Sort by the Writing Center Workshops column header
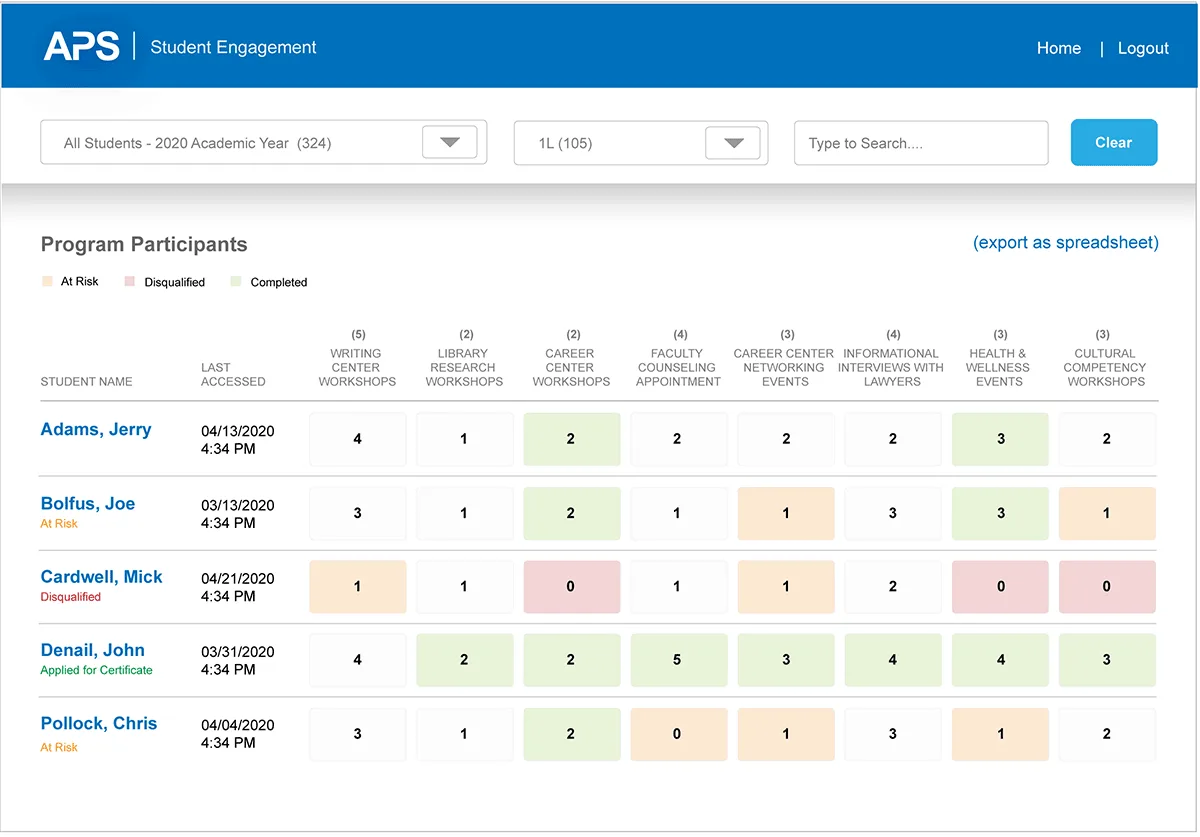The height and width of the screenshot is (837, 1200). pyautogui.click(x=357, y=367)
